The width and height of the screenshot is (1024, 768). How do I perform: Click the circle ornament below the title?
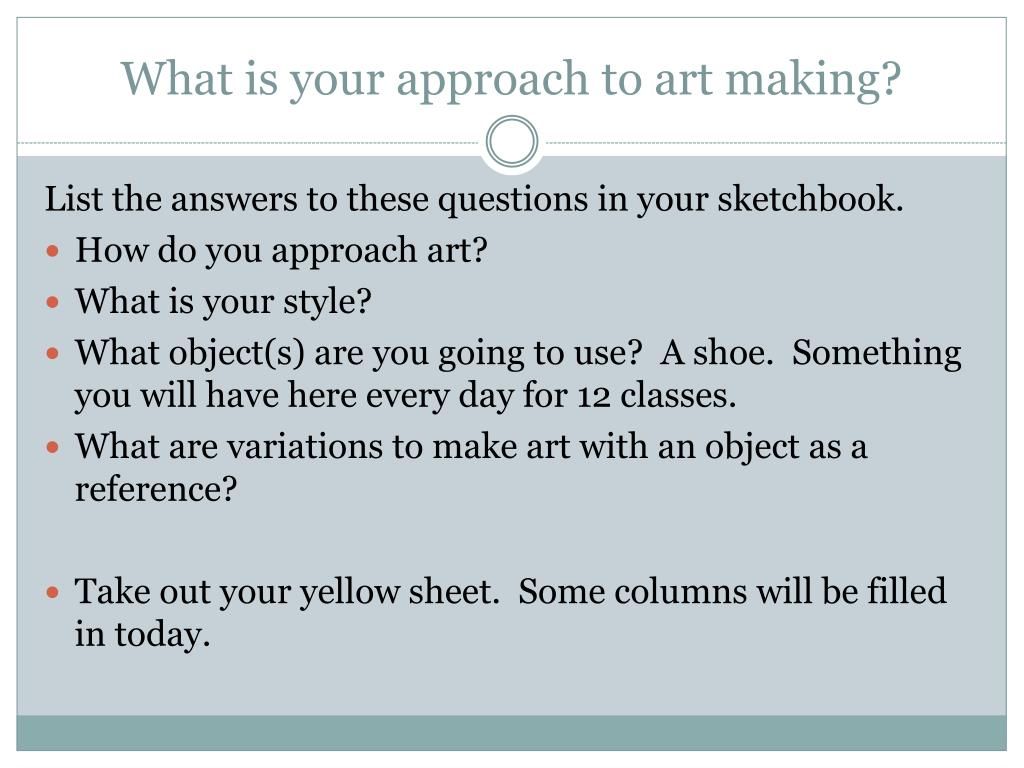tap(512, 142)
